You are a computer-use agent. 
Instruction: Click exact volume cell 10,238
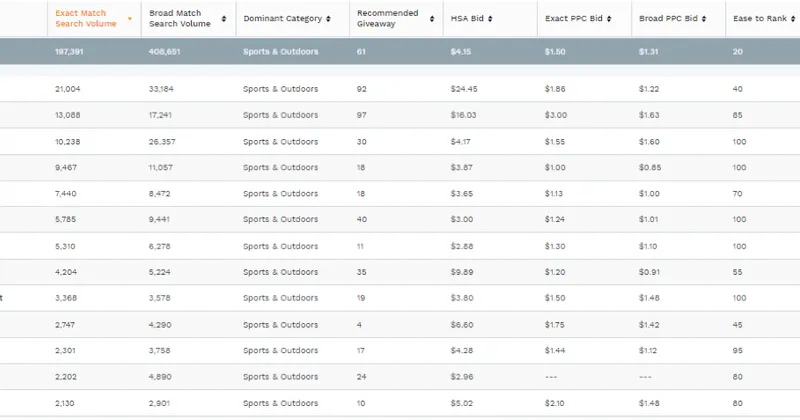[x=67, y=141]
